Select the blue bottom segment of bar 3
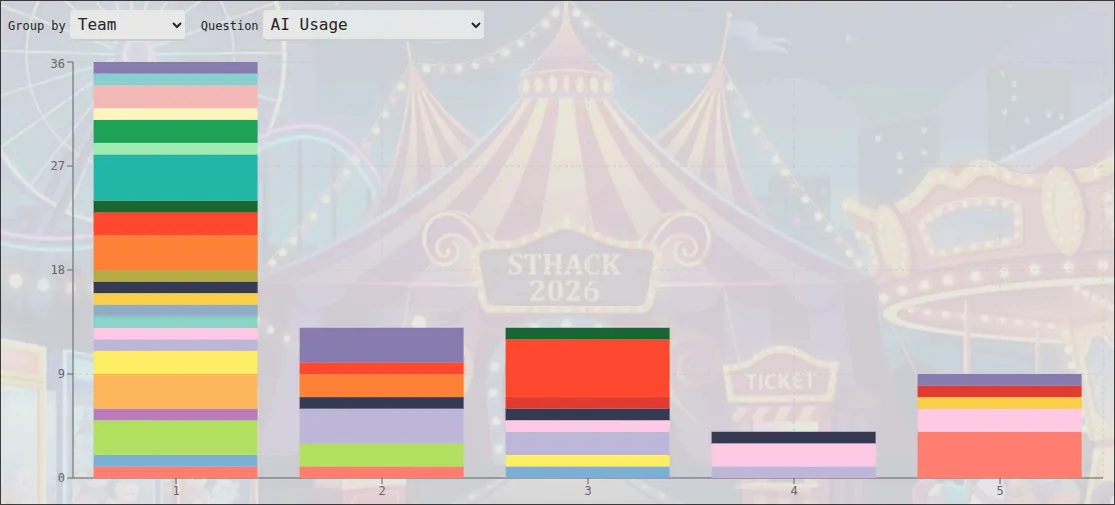1115x505 pixels. coord(587,472)
